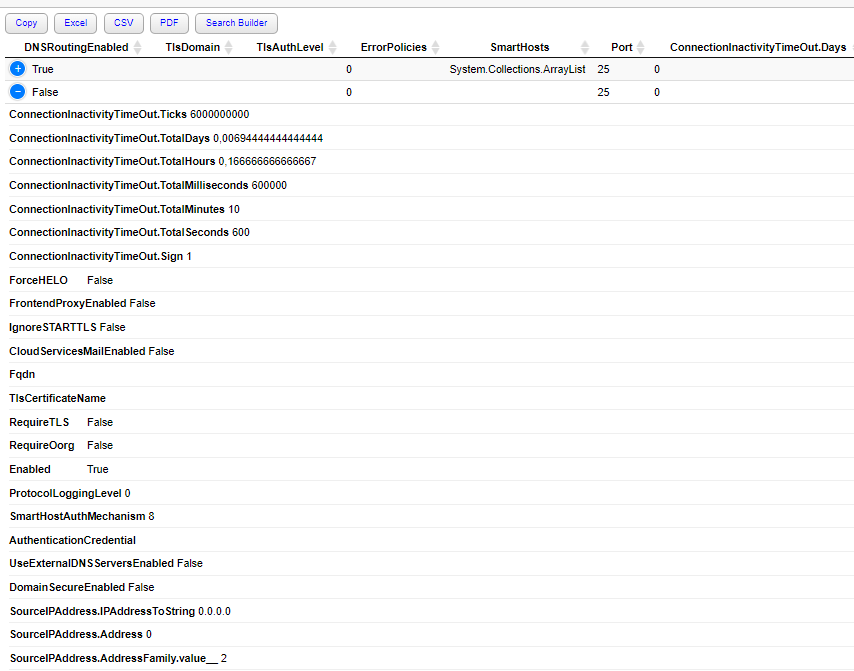Click DomainSecureEnabled False row
Image resolution: width=854 pixels, height=671 pixels.
click(x=429, y=587)
